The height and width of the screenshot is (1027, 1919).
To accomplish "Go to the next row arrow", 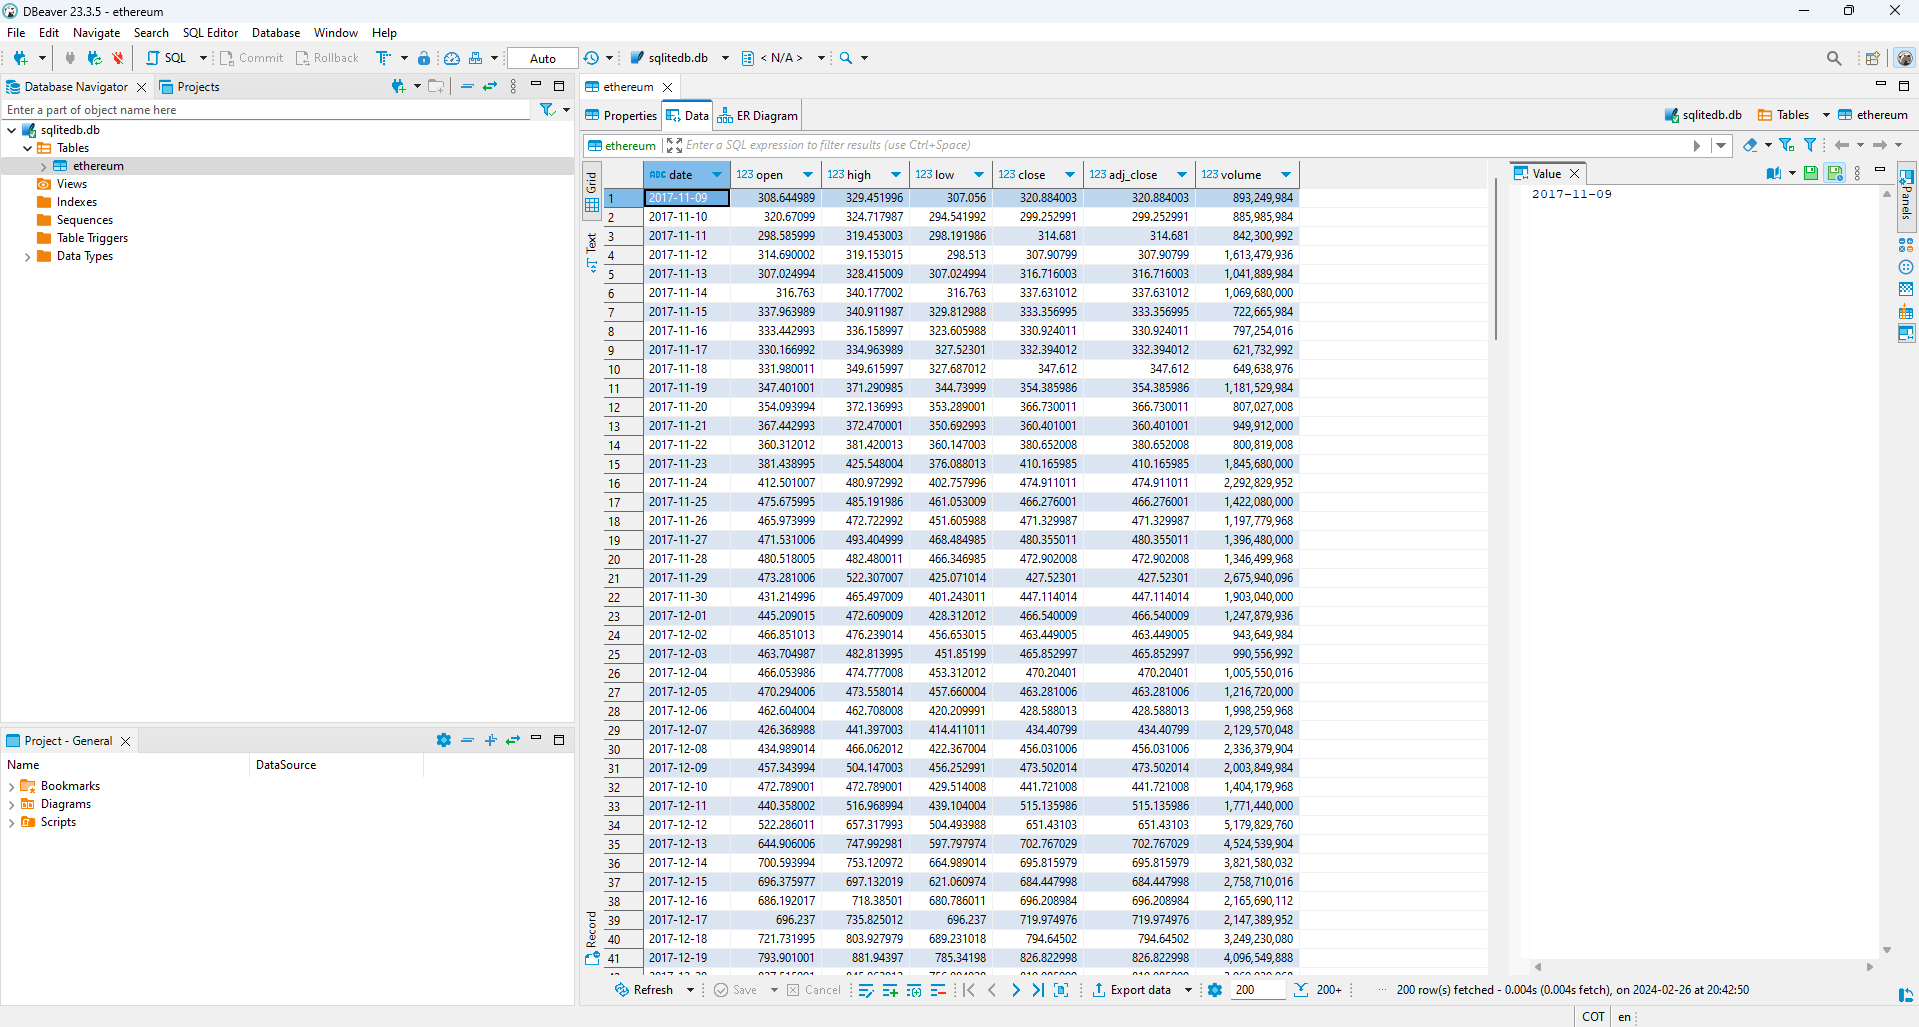I will click(1015, 990).
